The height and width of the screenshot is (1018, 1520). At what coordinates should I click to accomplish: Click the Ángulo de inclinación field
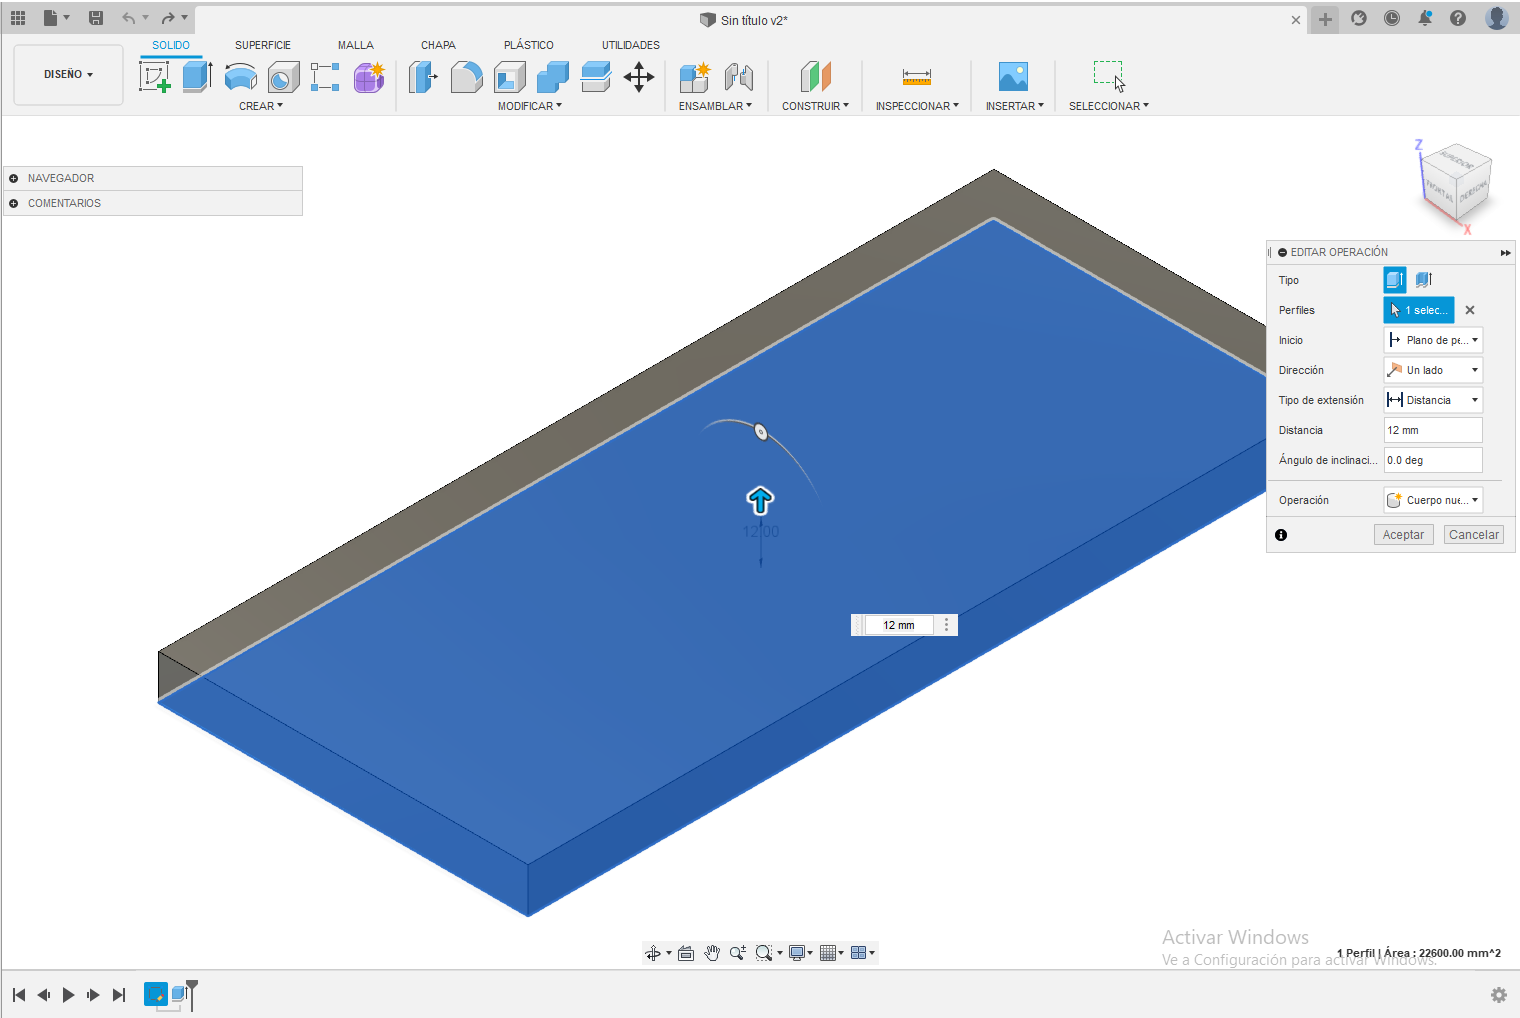click(x=1433, y=460)
